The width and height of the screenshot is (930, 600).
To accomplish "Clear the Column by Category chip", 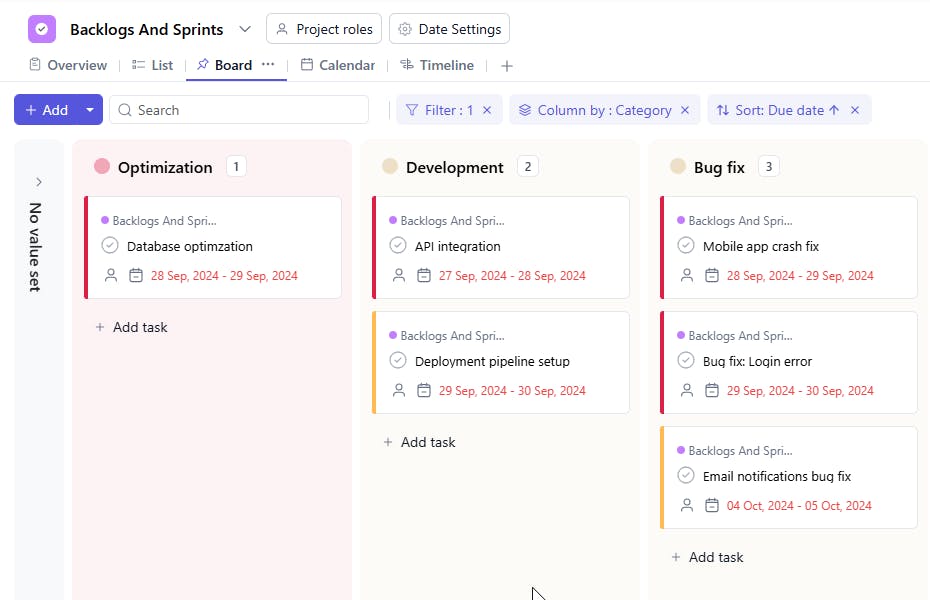I will coord(685,110).
